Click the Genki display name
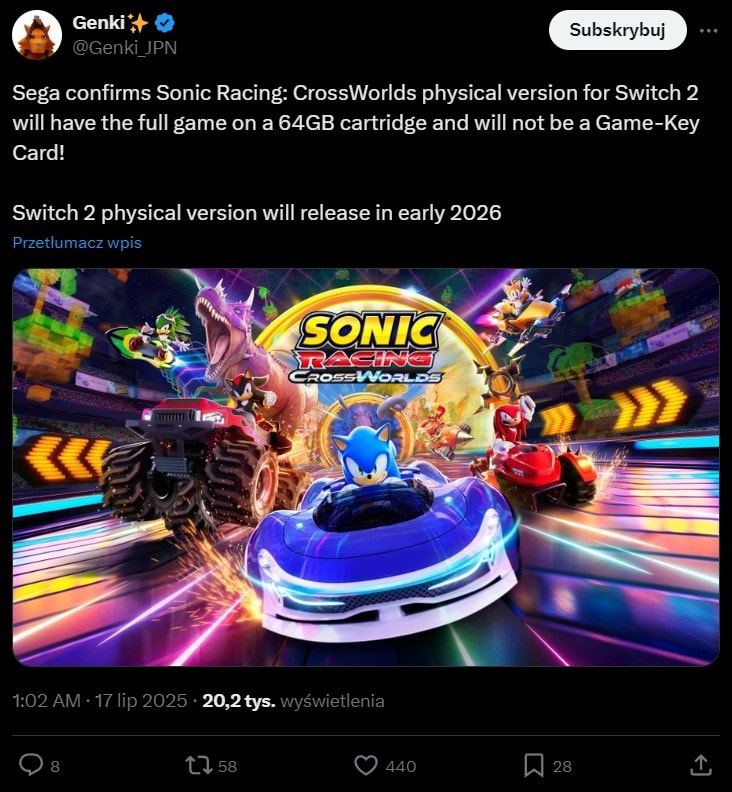 pos(99,22)
